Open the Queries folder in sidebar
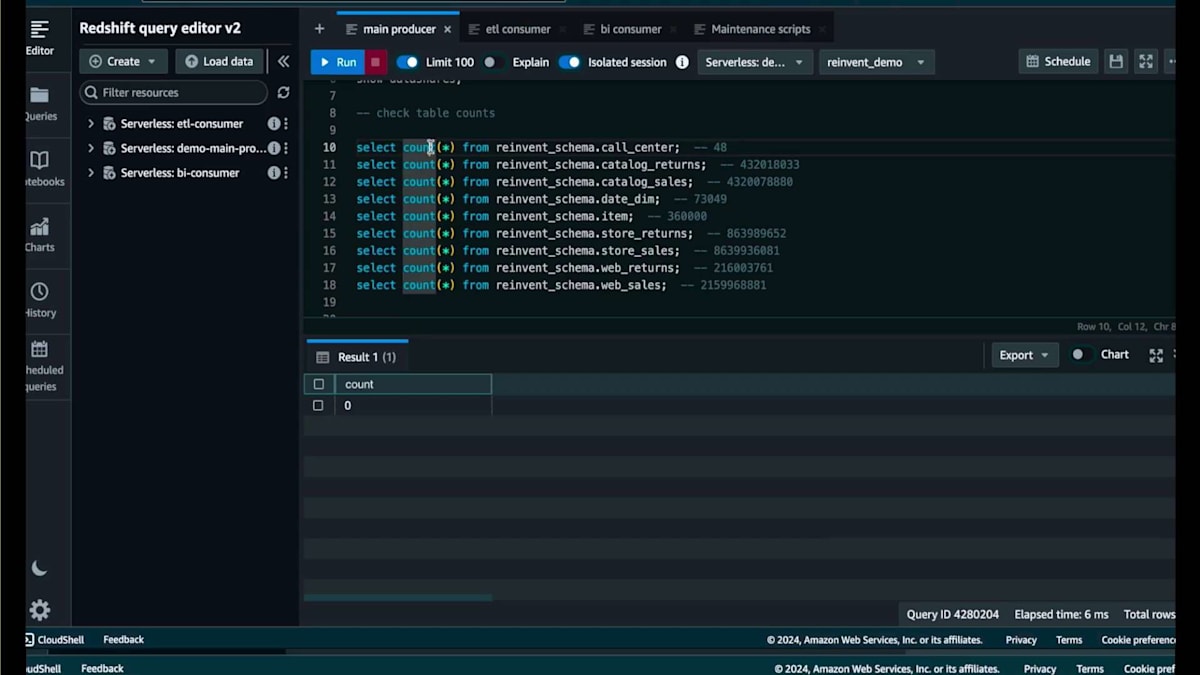 tap(40, 104)
